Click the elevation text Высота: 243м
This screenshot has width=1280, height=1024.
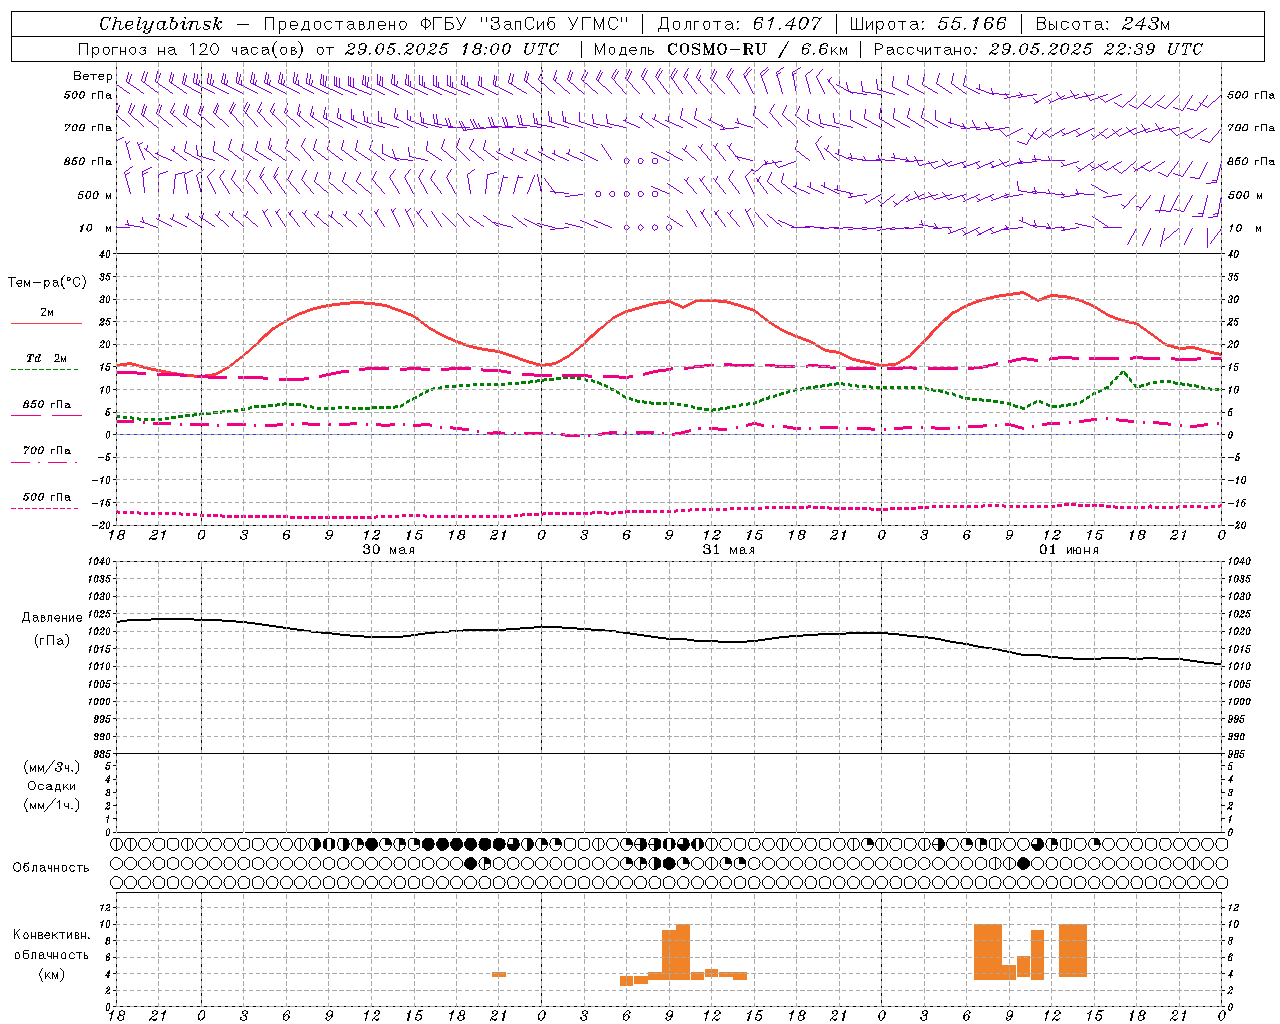[x=1102, y=24]
